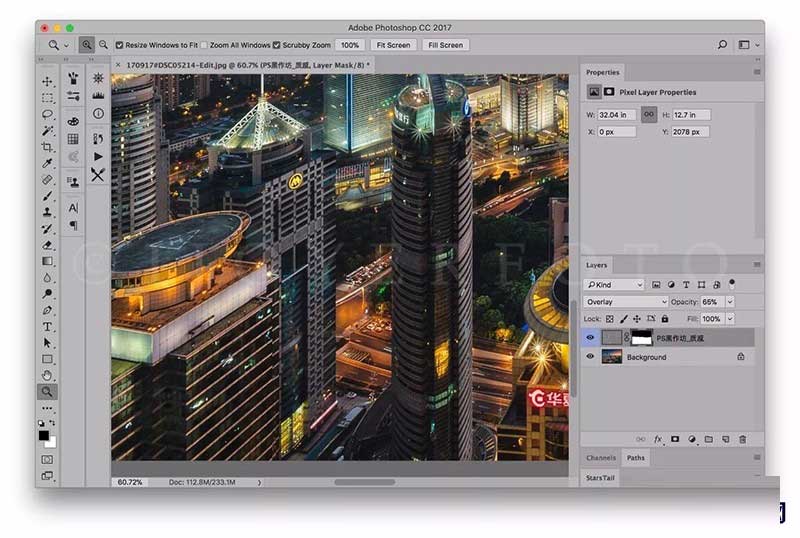Viewport: 800px width, 538px height.
Task: Expand the Kind layer filter dropdown
Action: 615,285
